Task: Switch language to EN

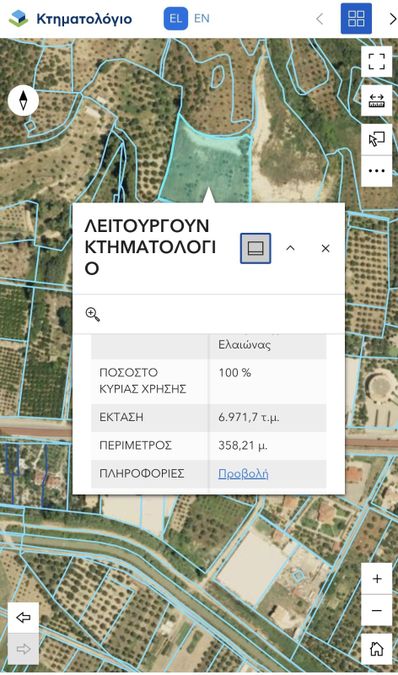Action: click(202, 19)
